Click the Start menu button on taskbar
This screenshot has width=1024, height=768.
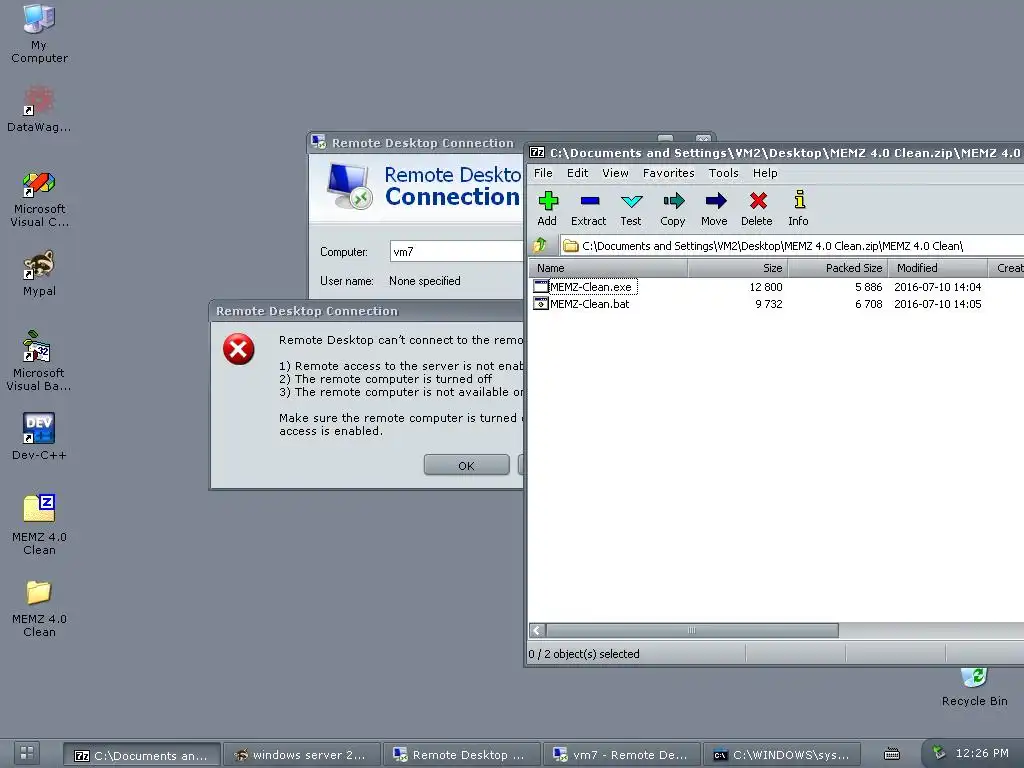click(x=27, y=753)
